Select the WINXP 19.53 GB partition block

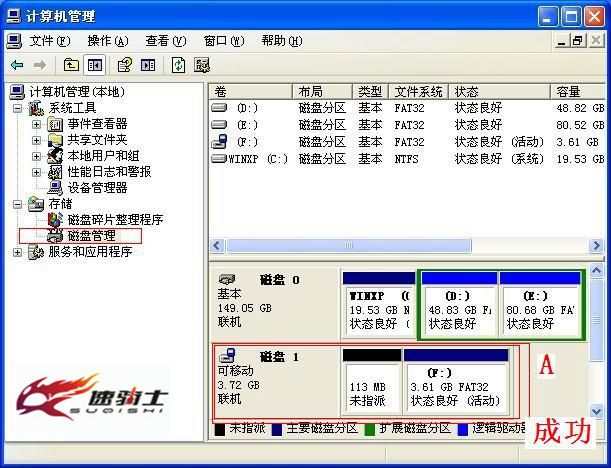(379, 305)
